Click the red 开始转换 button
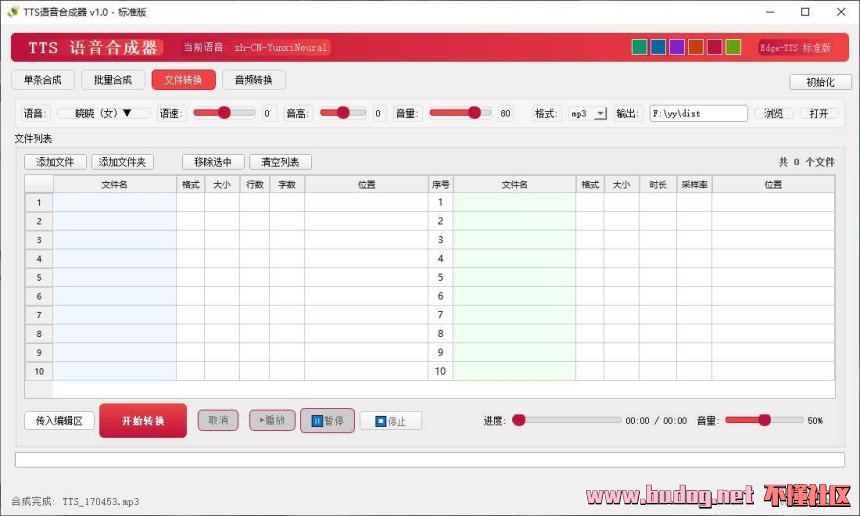Image resolution: width=860 pixels, height=516 pixels. point(143,421)
